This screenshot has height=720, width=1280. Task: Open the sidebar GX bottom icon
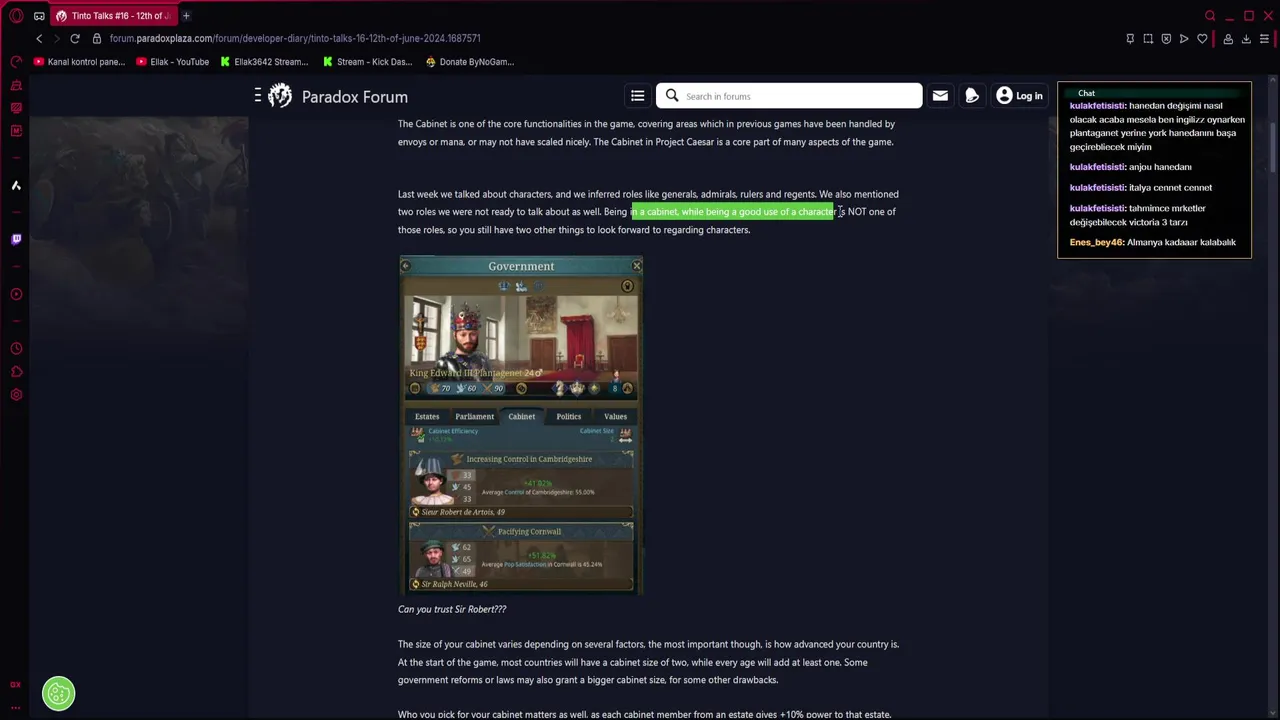tap(15, 685)
